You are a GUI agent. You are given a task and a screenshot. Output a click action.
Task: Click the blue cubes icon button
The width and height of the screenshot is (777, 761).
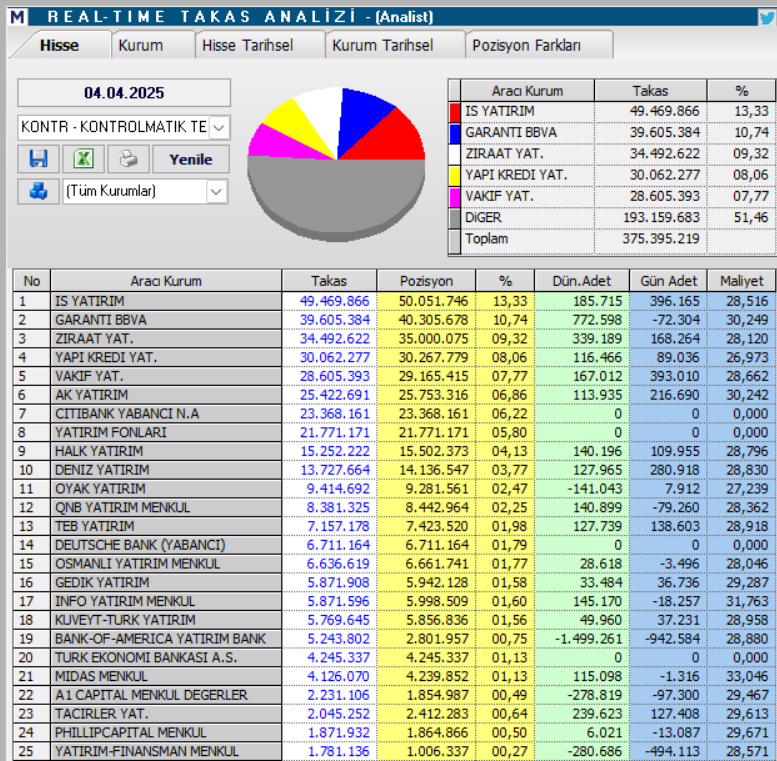(x=39, y=191)
